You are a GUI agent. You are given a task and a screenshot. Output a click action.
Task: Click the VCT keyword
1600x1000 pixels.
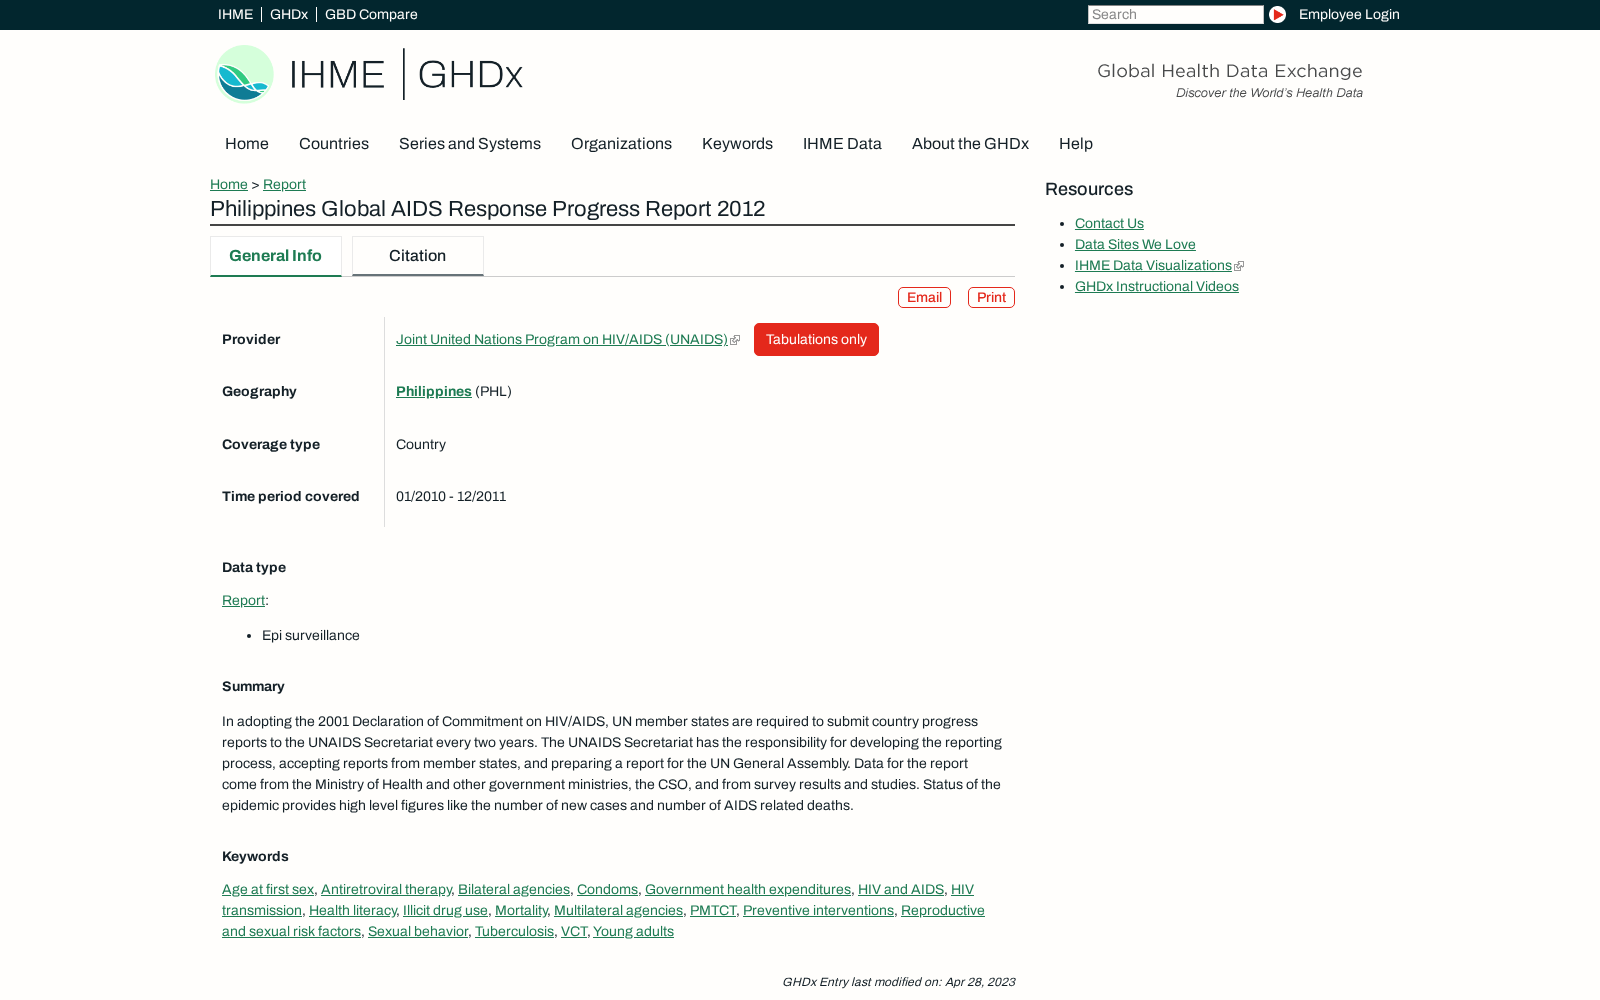coord(574,932)
